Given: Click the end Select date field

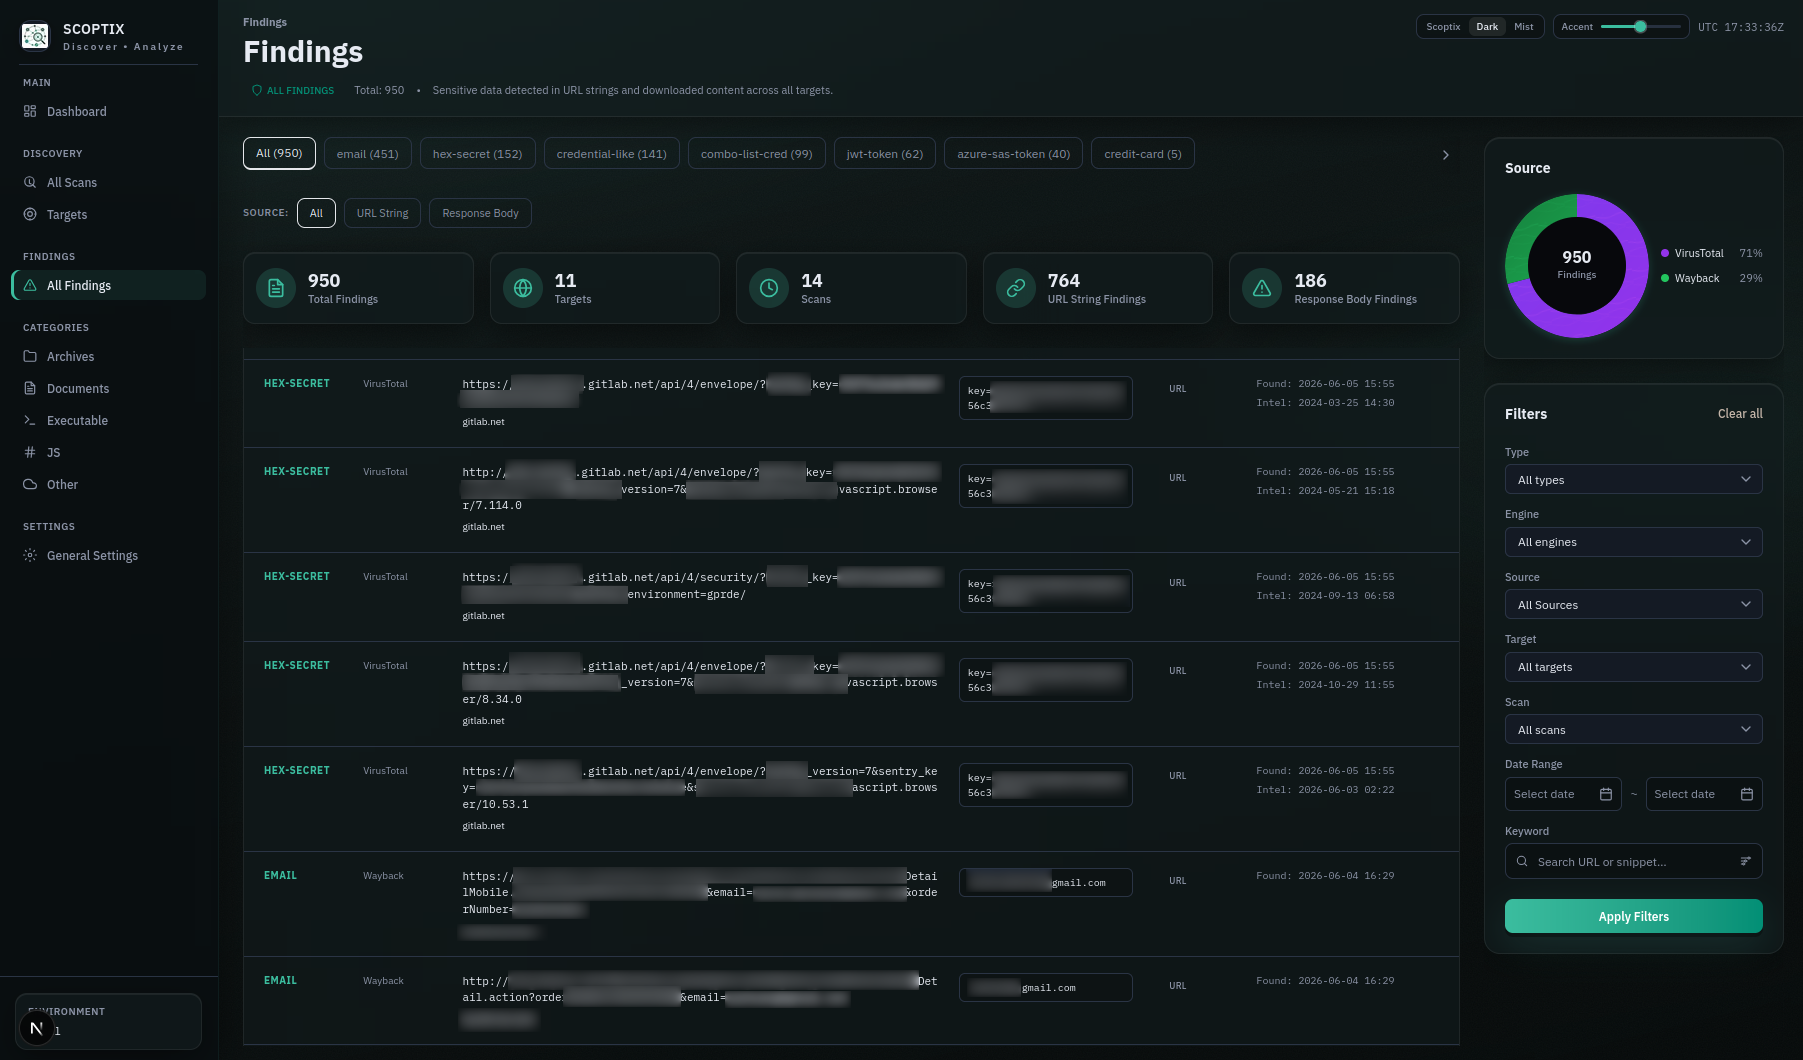Looking at the screenshot, I should click(x=1704, y=794).
